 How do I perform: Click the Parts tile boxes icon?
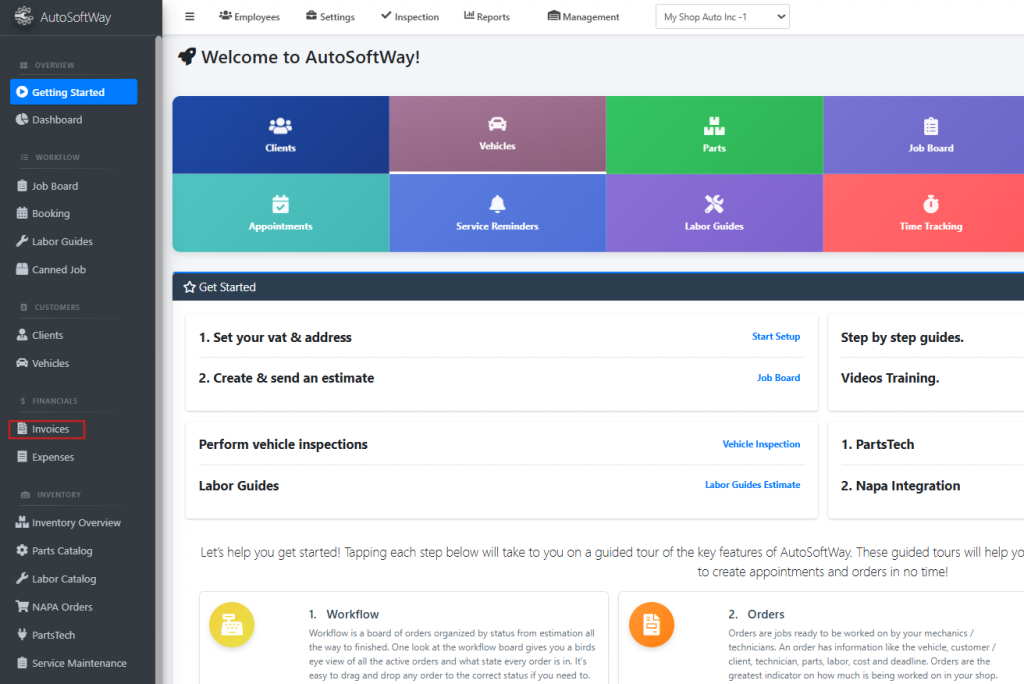(714, 127)
